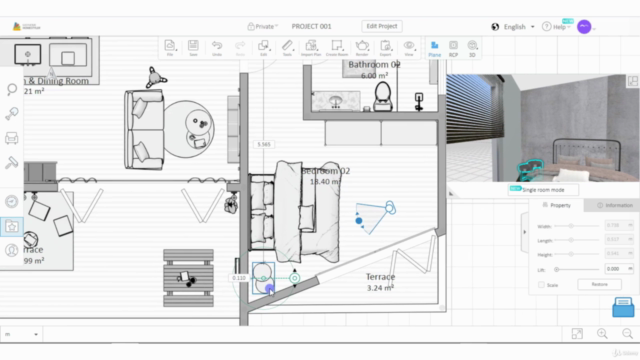Open the Render teapot icon
The width and height of the screenshot is (640, 360).
click(362, 48)
